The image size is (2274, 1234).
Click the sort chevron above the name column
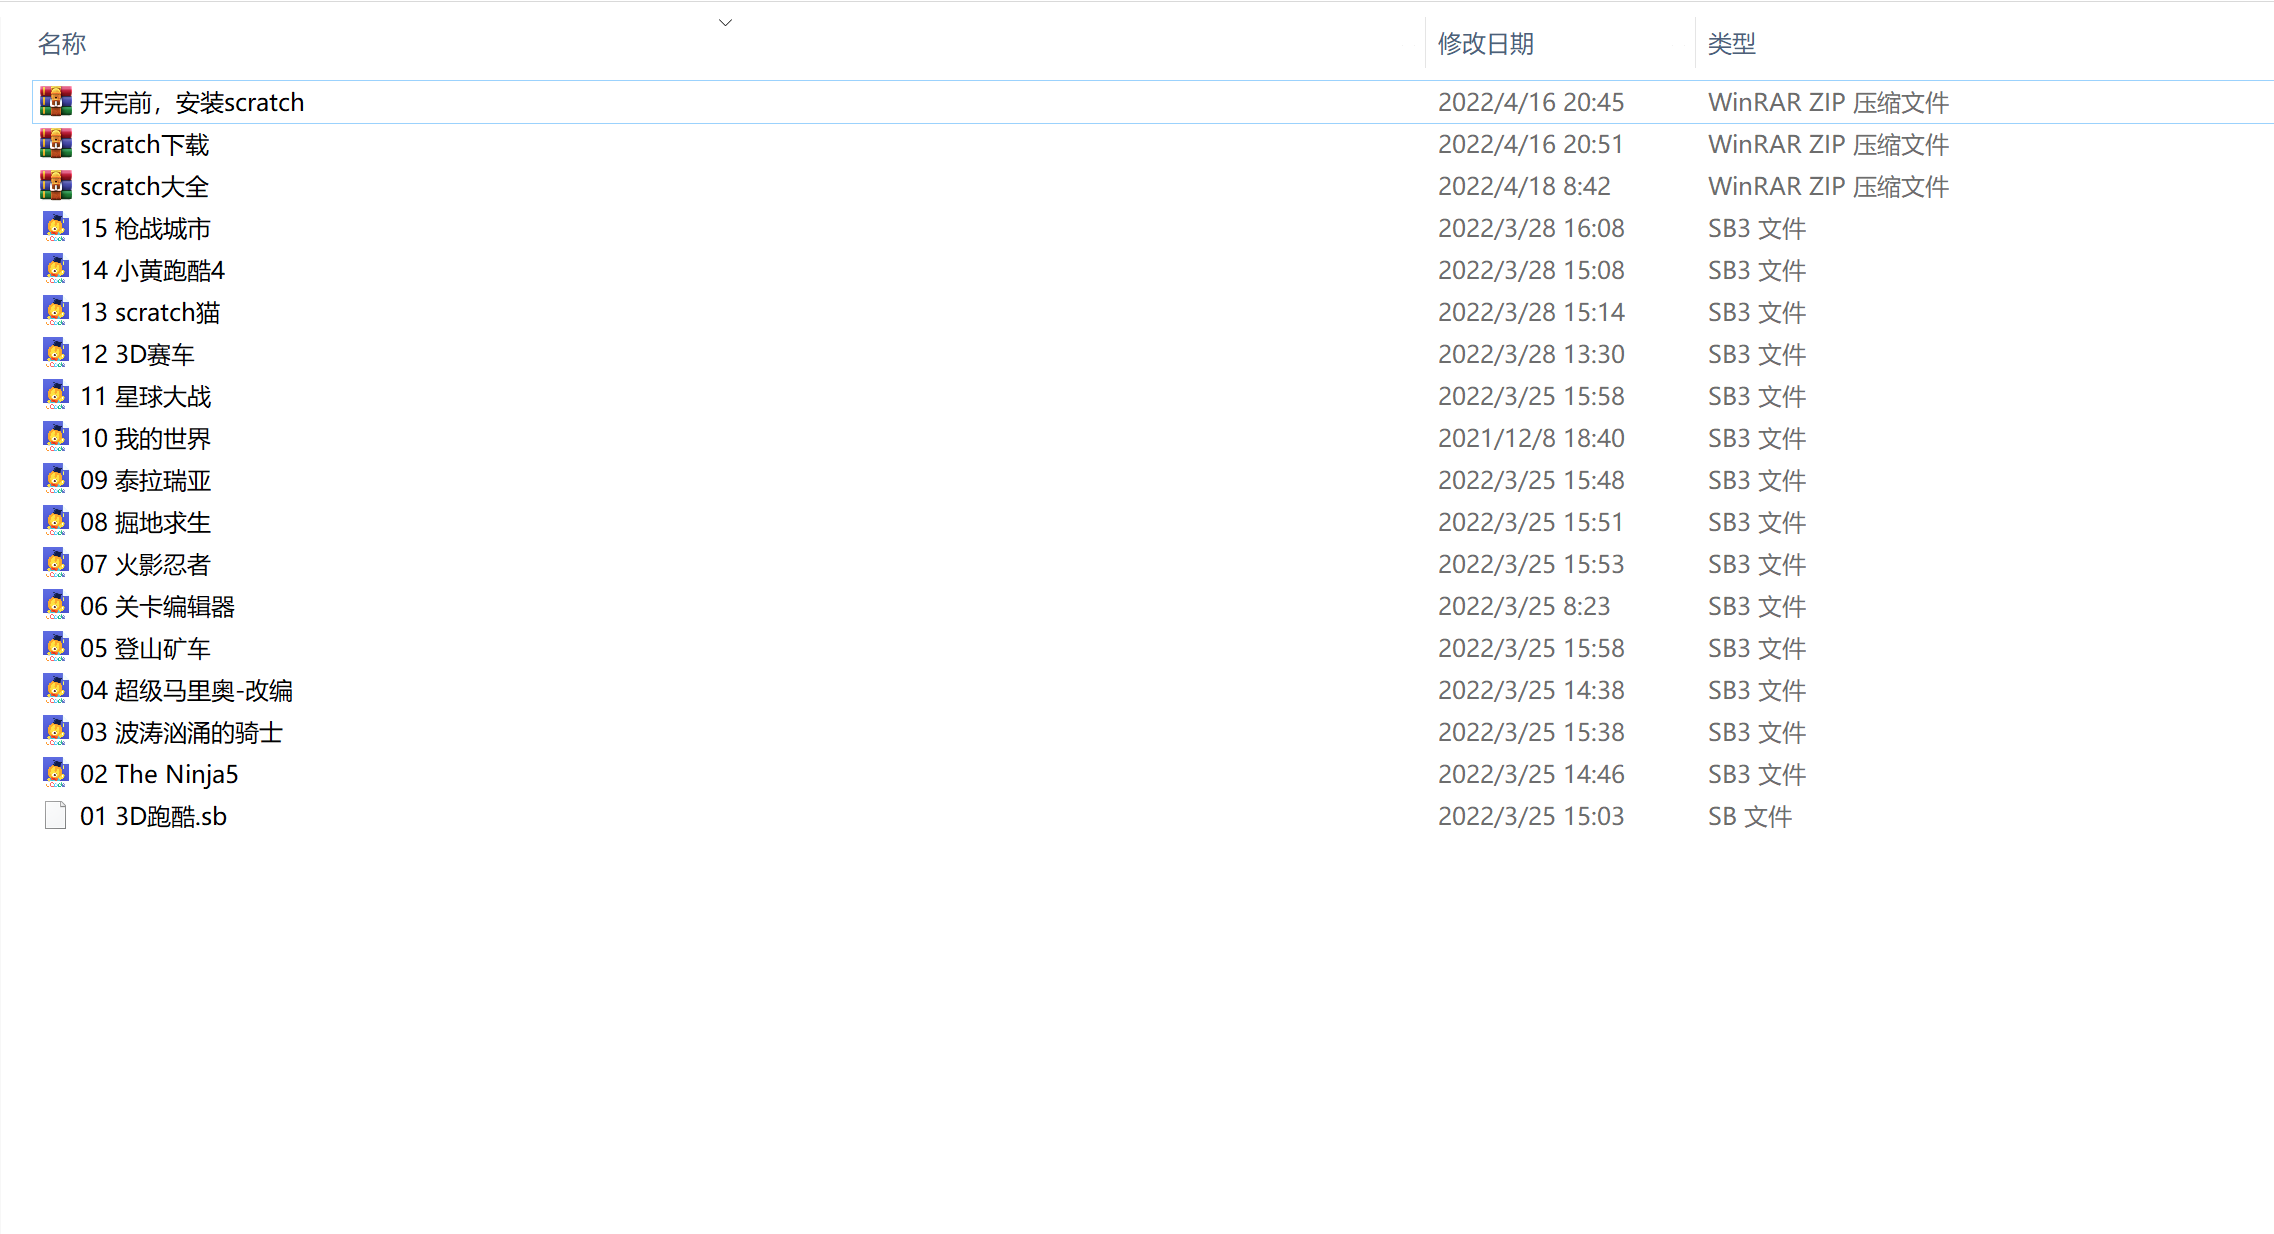(x=726, y=22)
